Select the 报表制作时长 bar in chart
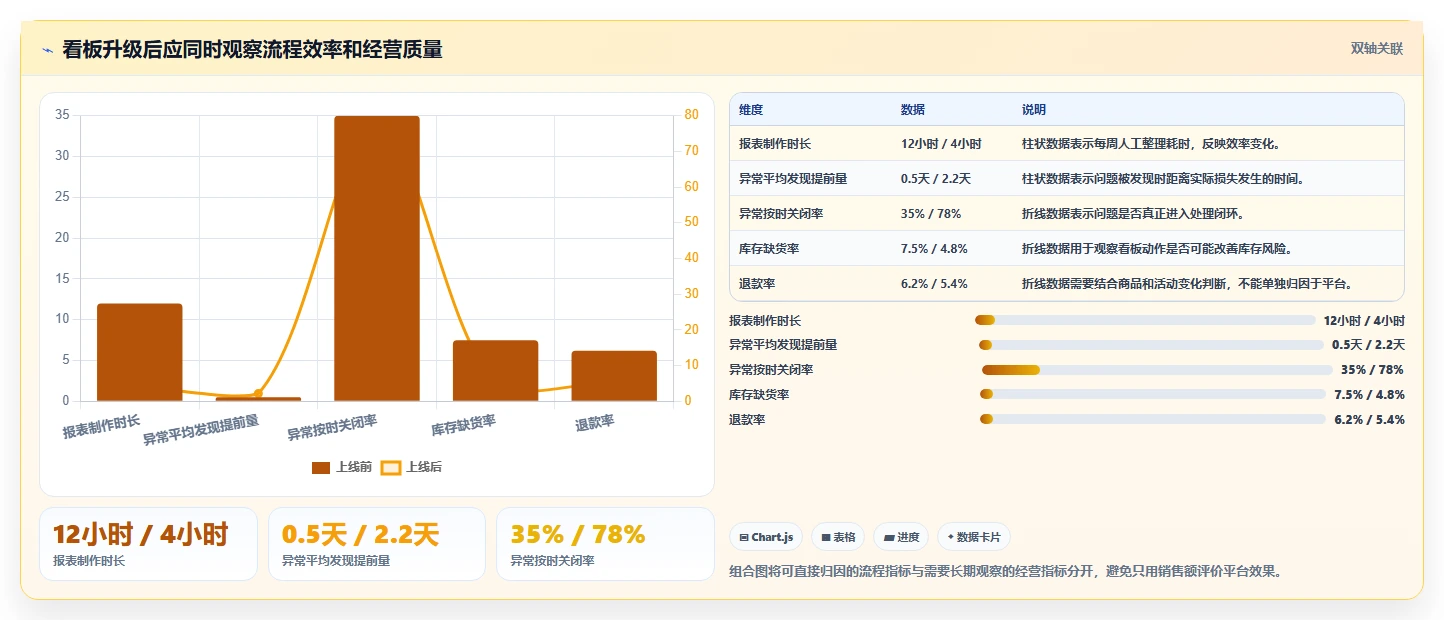The image size is (1444, 620). (140, 352)
